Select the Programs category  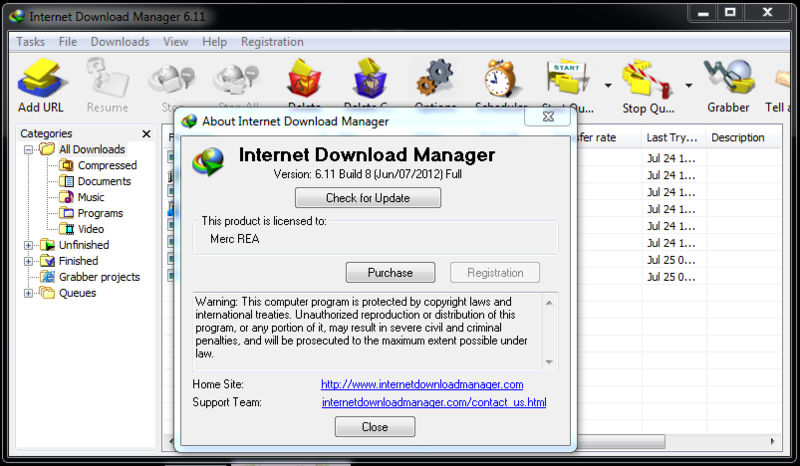click(100, 213)
